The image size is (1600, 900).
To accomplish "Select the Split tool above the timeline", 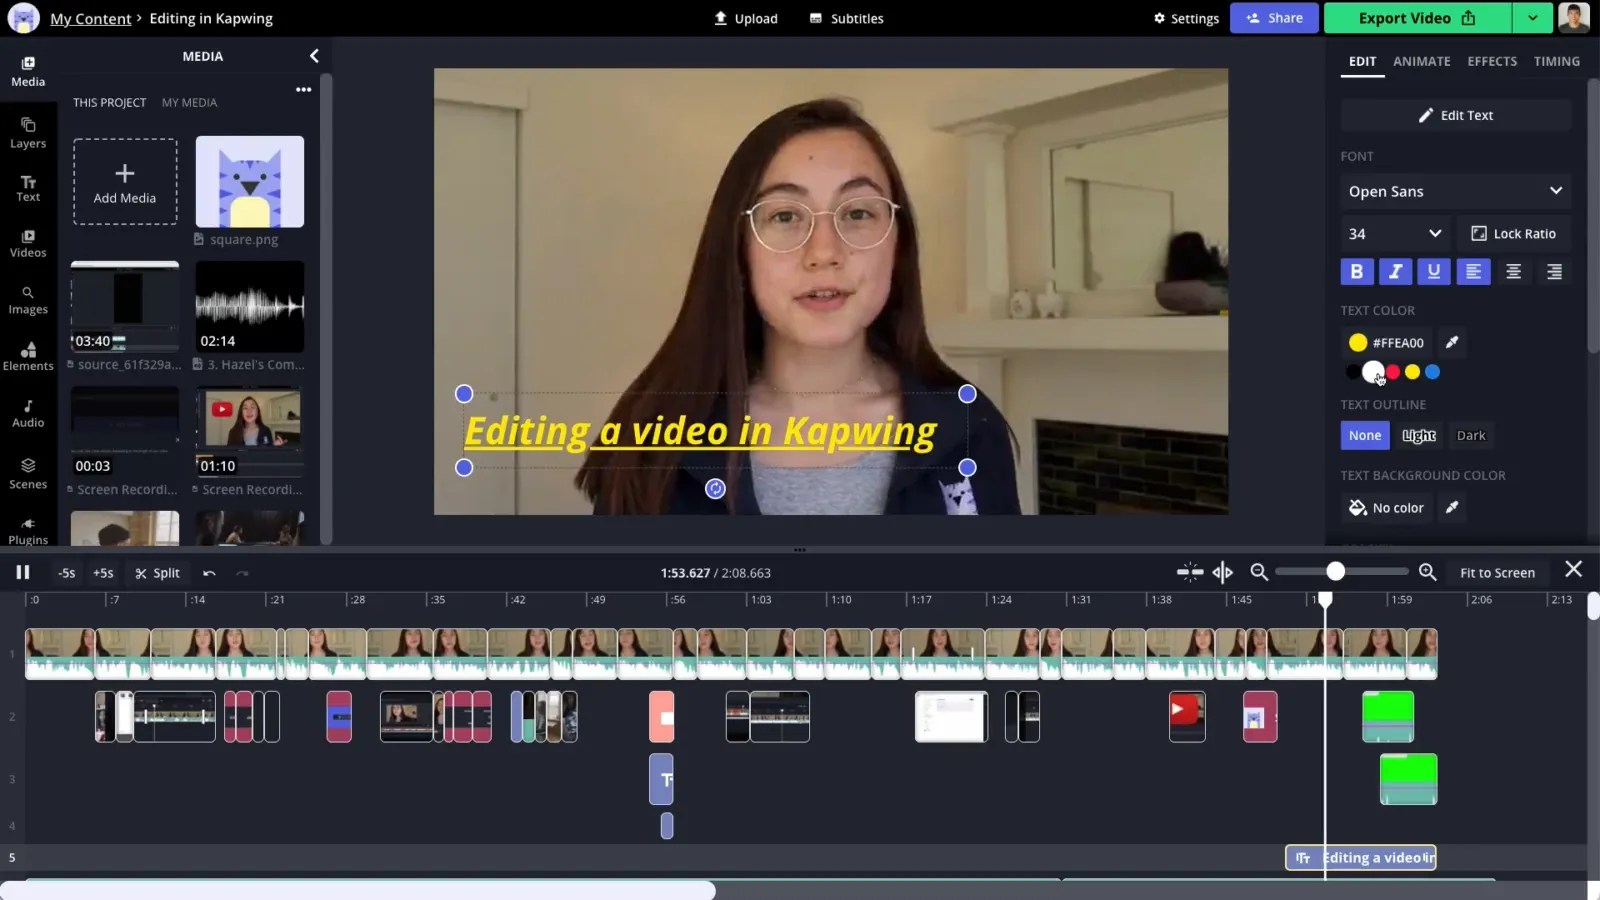I will tap(157, 572).
